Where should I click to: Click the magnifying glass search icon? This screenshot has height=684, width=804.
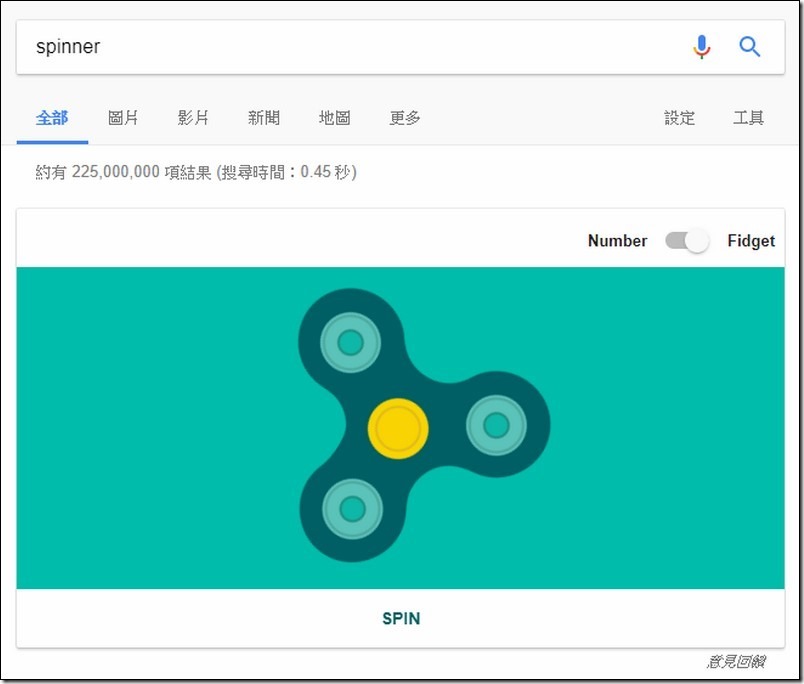pyautogui.click(x=749, y=47)
